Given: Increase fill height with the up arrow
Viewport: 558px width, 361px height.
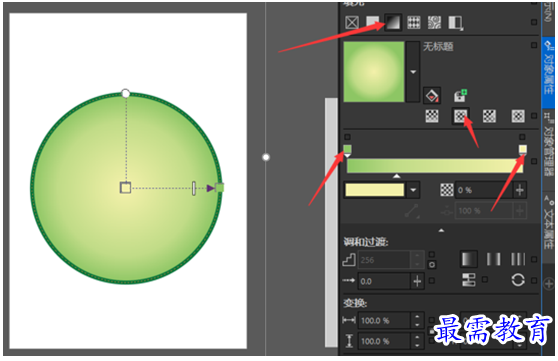Looking at the screenshot, I should click(x=417, y=337).
